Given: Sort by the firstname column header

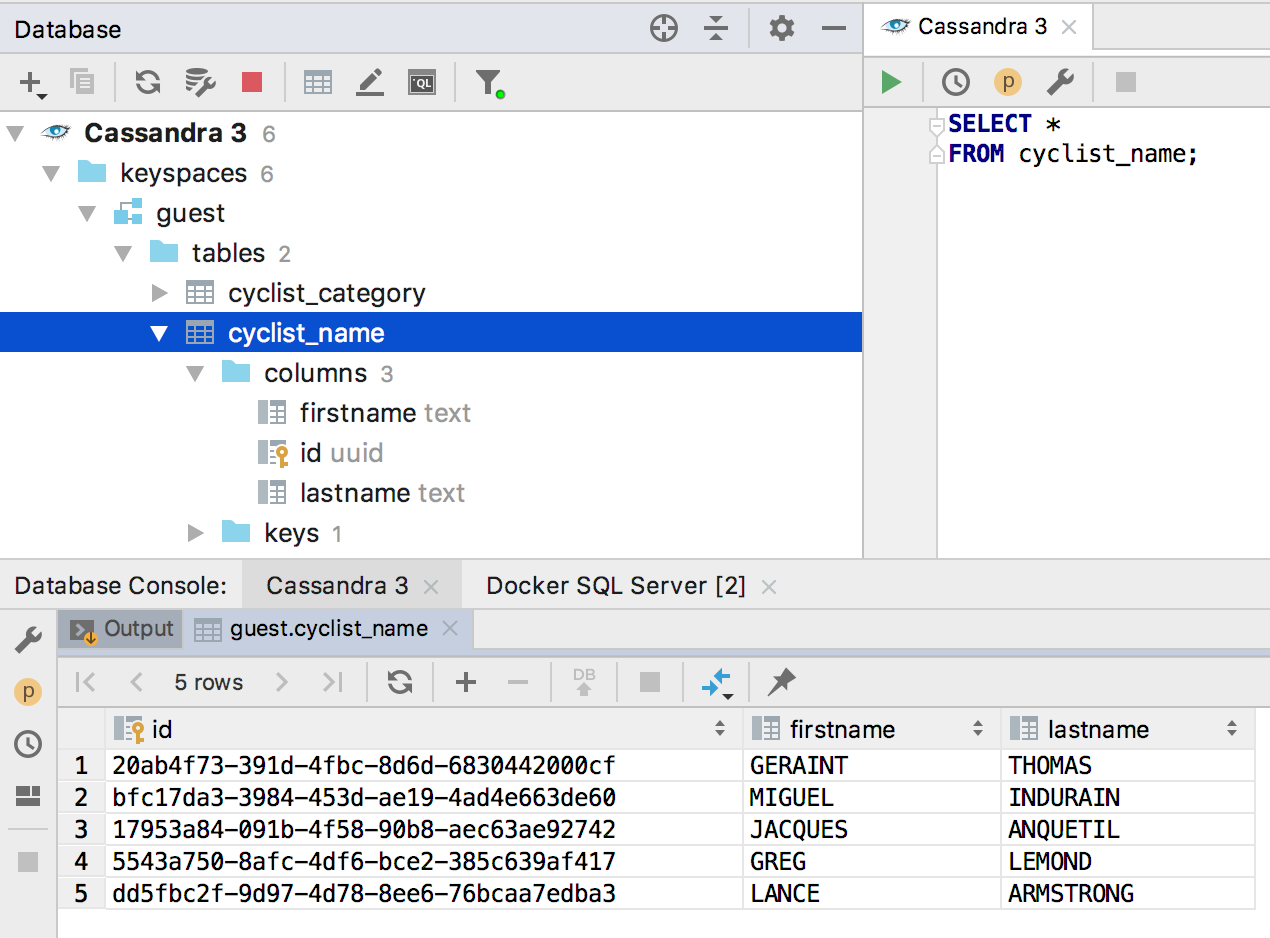Looking at the screenshot, I should [842, 730].
